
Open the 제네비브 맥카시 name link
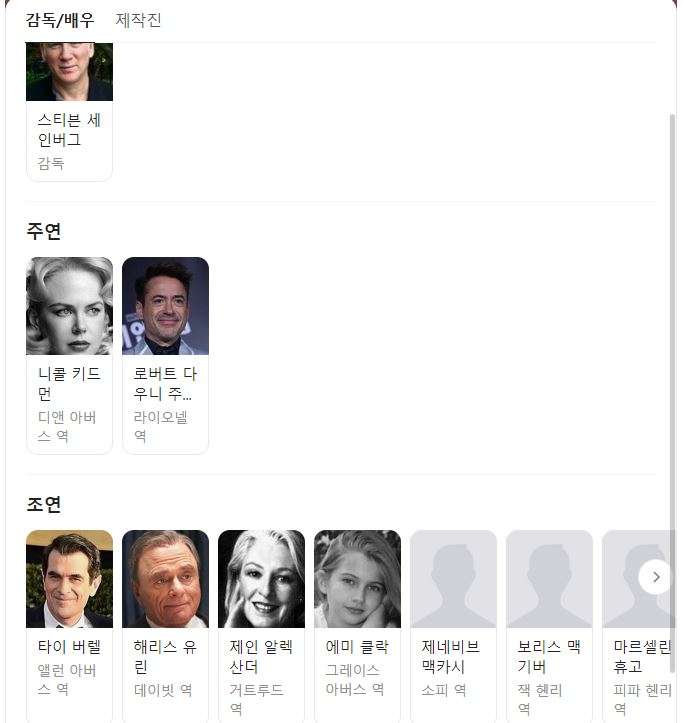450,656
